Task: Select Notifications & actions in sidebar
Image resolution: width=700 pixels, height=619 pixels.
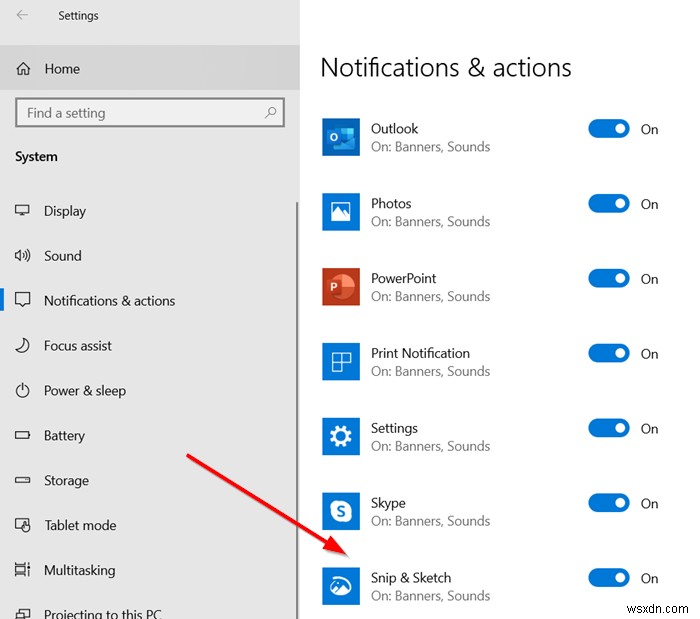Action: (148, 300)
